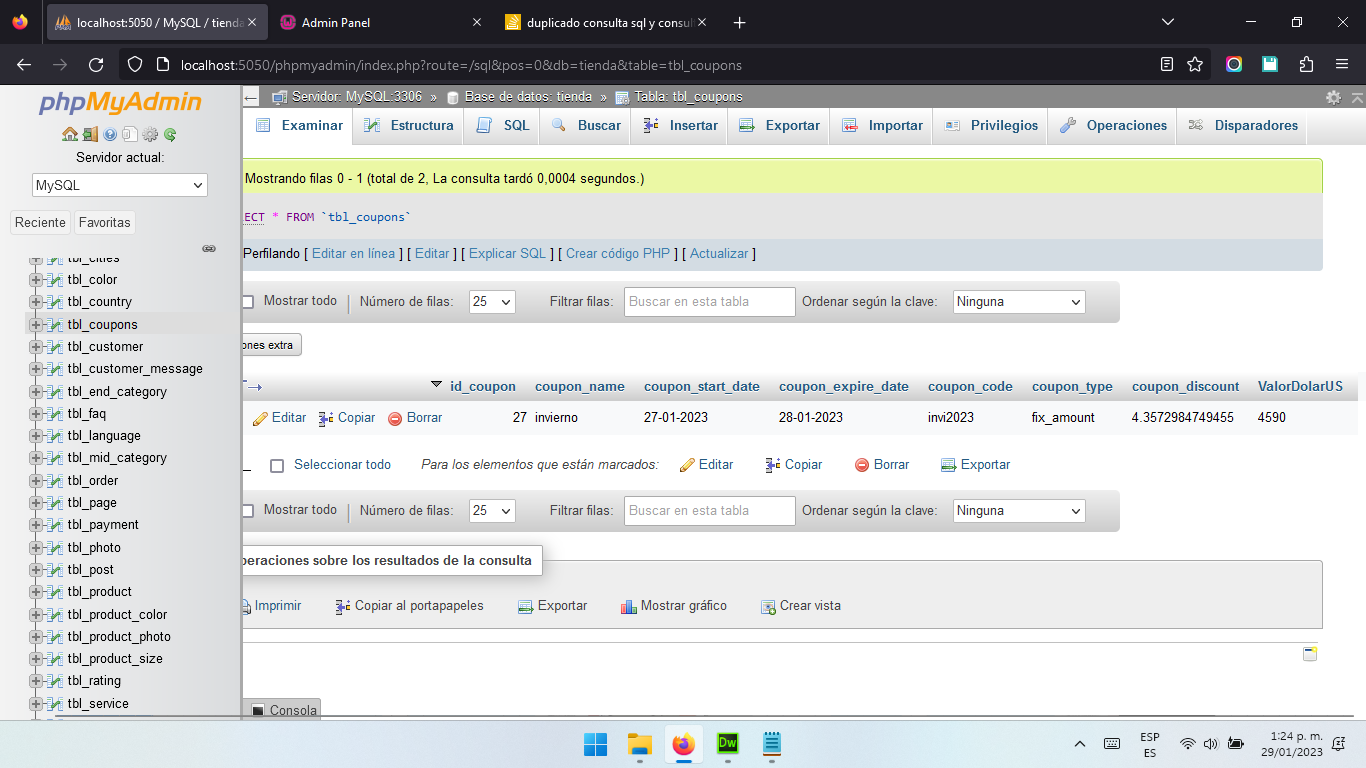
Task: Expand tbl_order tree node
Action: point(36,481)
